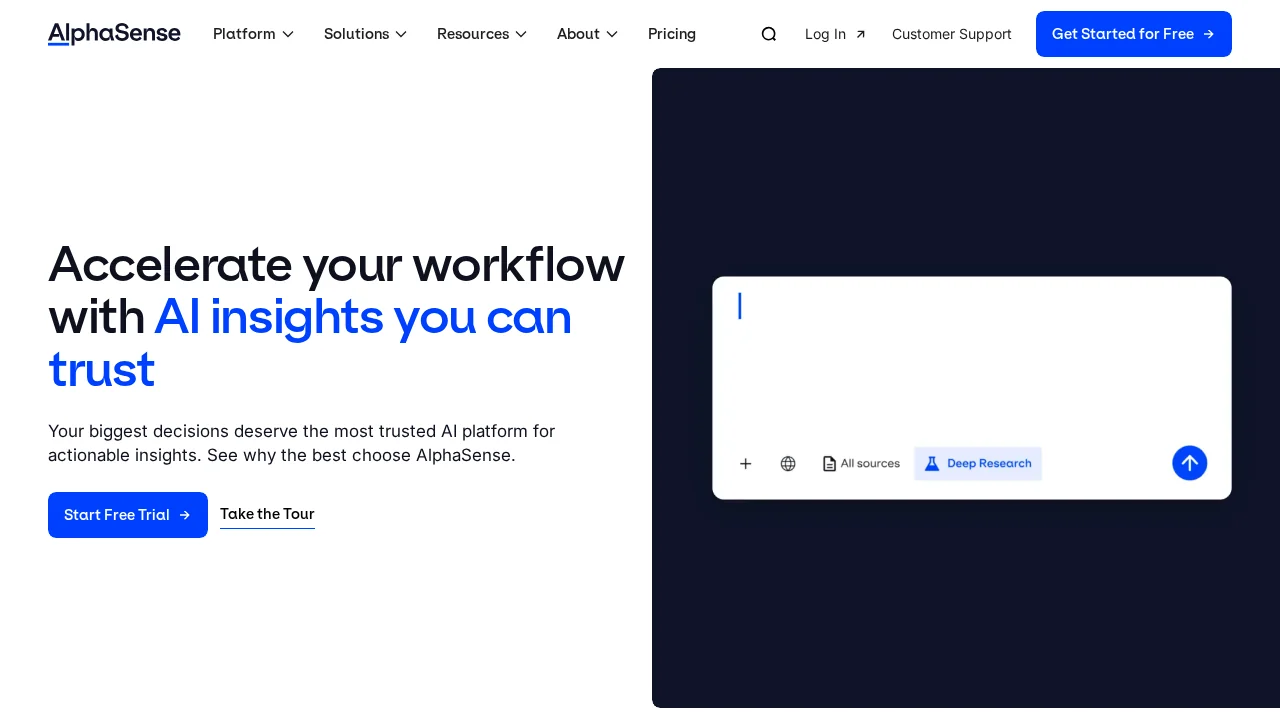Viewport: 1280px width, 720px height.
Task: Click the plus icon in the query box
Action: click(745, 463)
